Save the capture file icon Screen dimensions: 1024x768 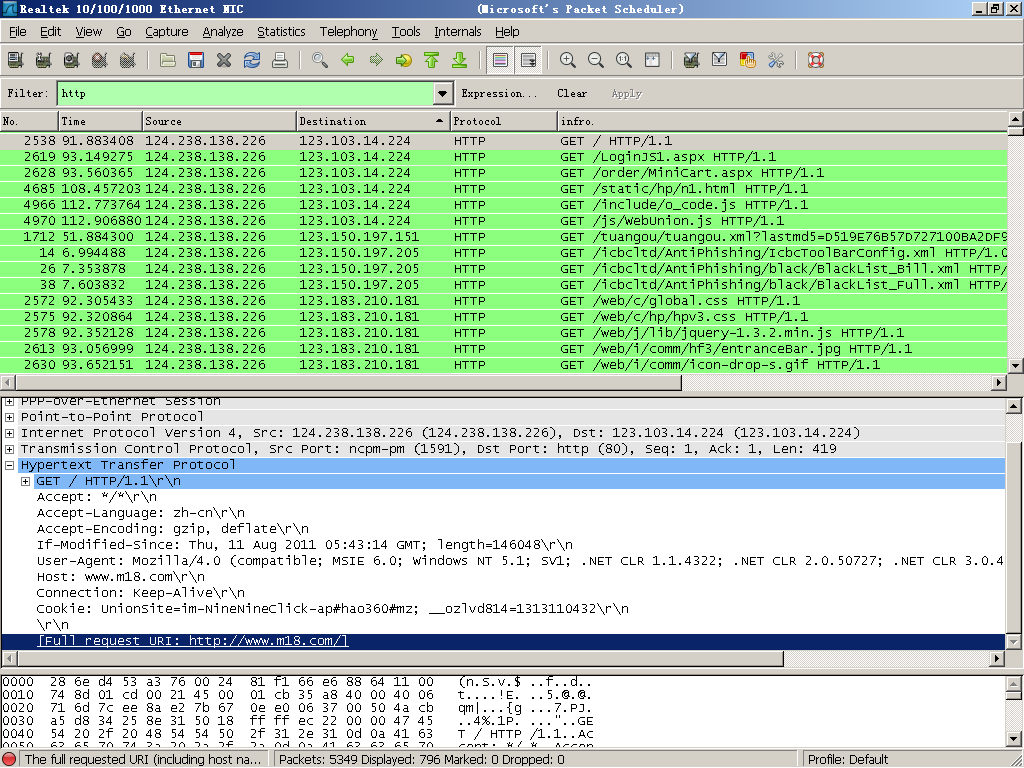[196, 60]
